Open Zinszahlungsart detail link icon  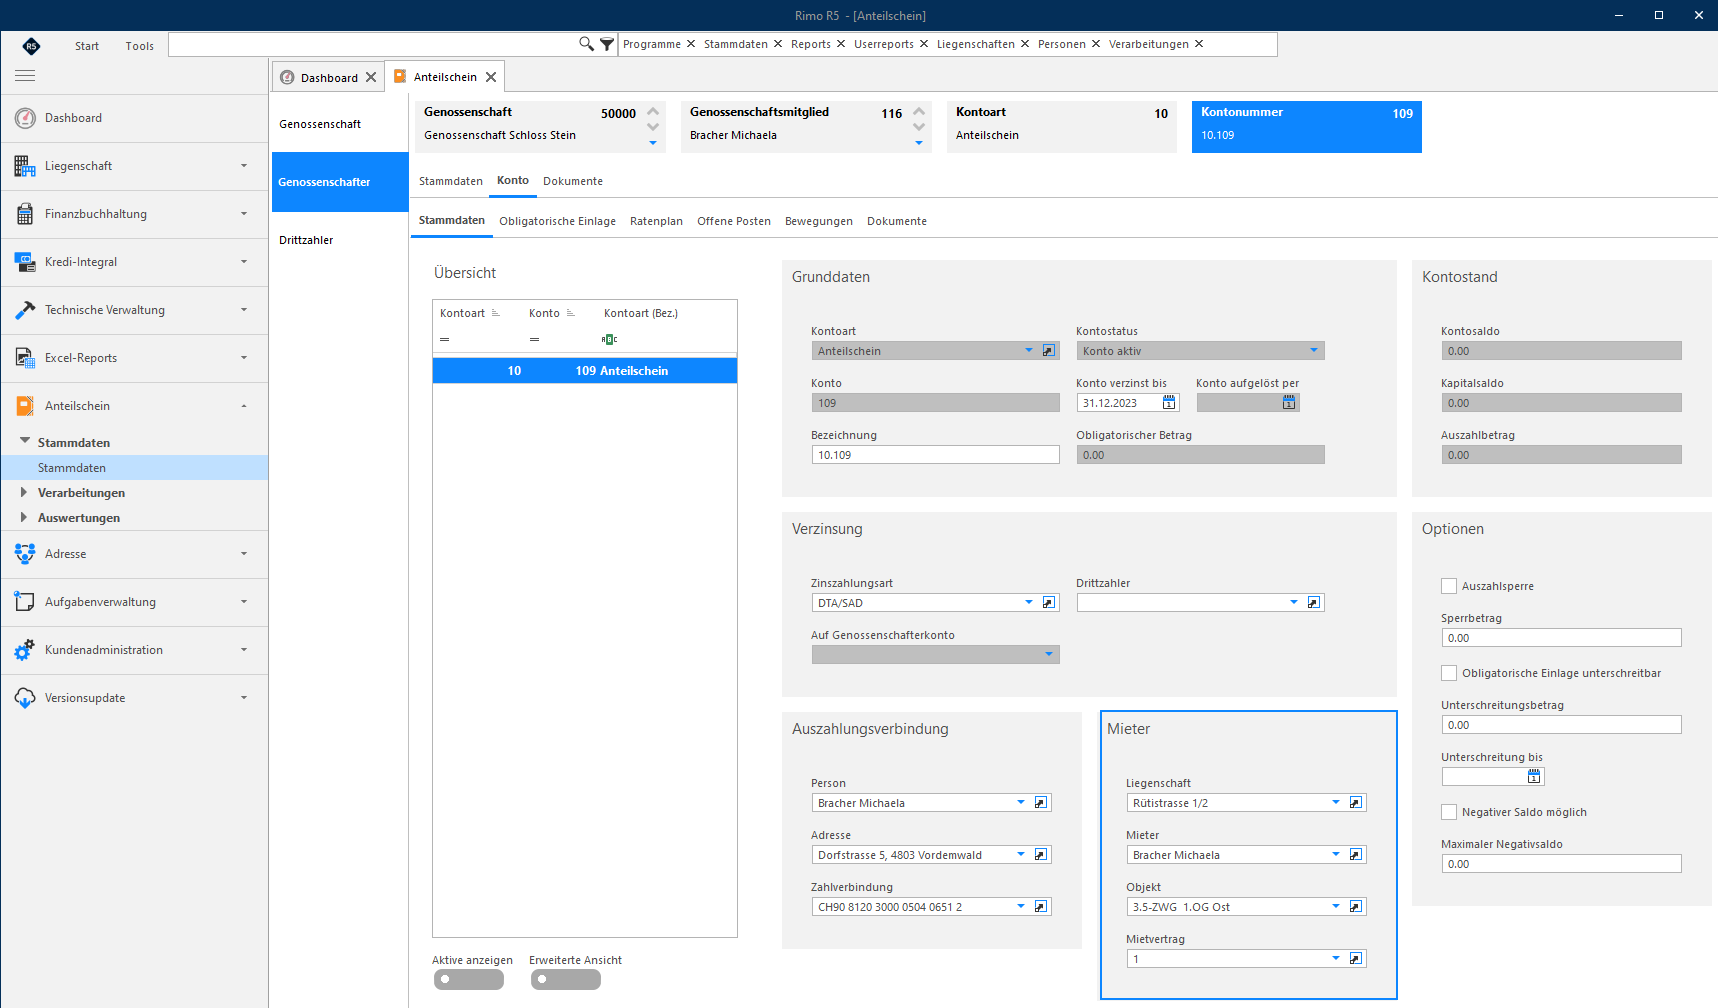coord(1049,603)
